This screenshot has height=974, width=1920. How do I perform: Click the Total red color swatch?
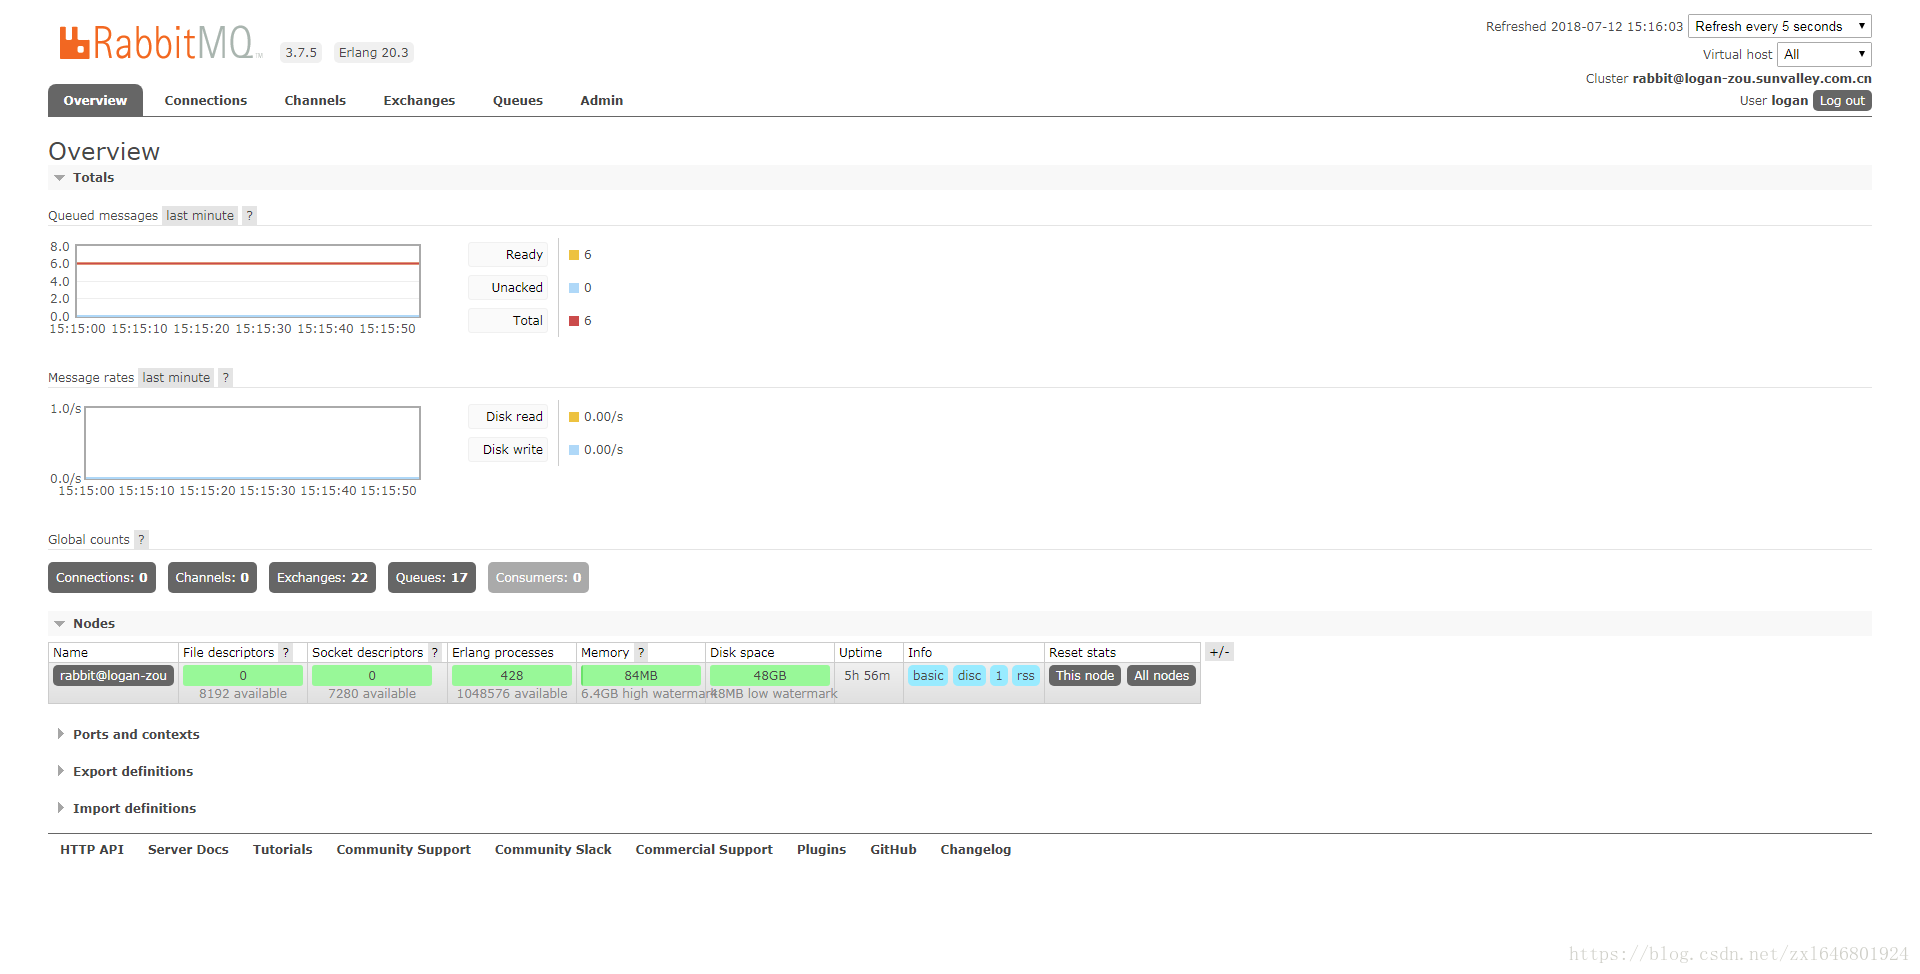pyautogui.click(x=574, y=321)
